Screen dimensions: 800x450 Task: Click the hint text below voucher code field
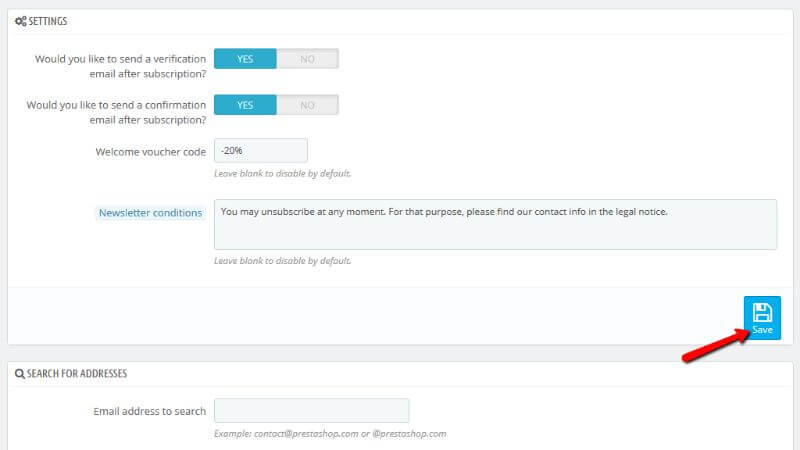pos(282,173)
